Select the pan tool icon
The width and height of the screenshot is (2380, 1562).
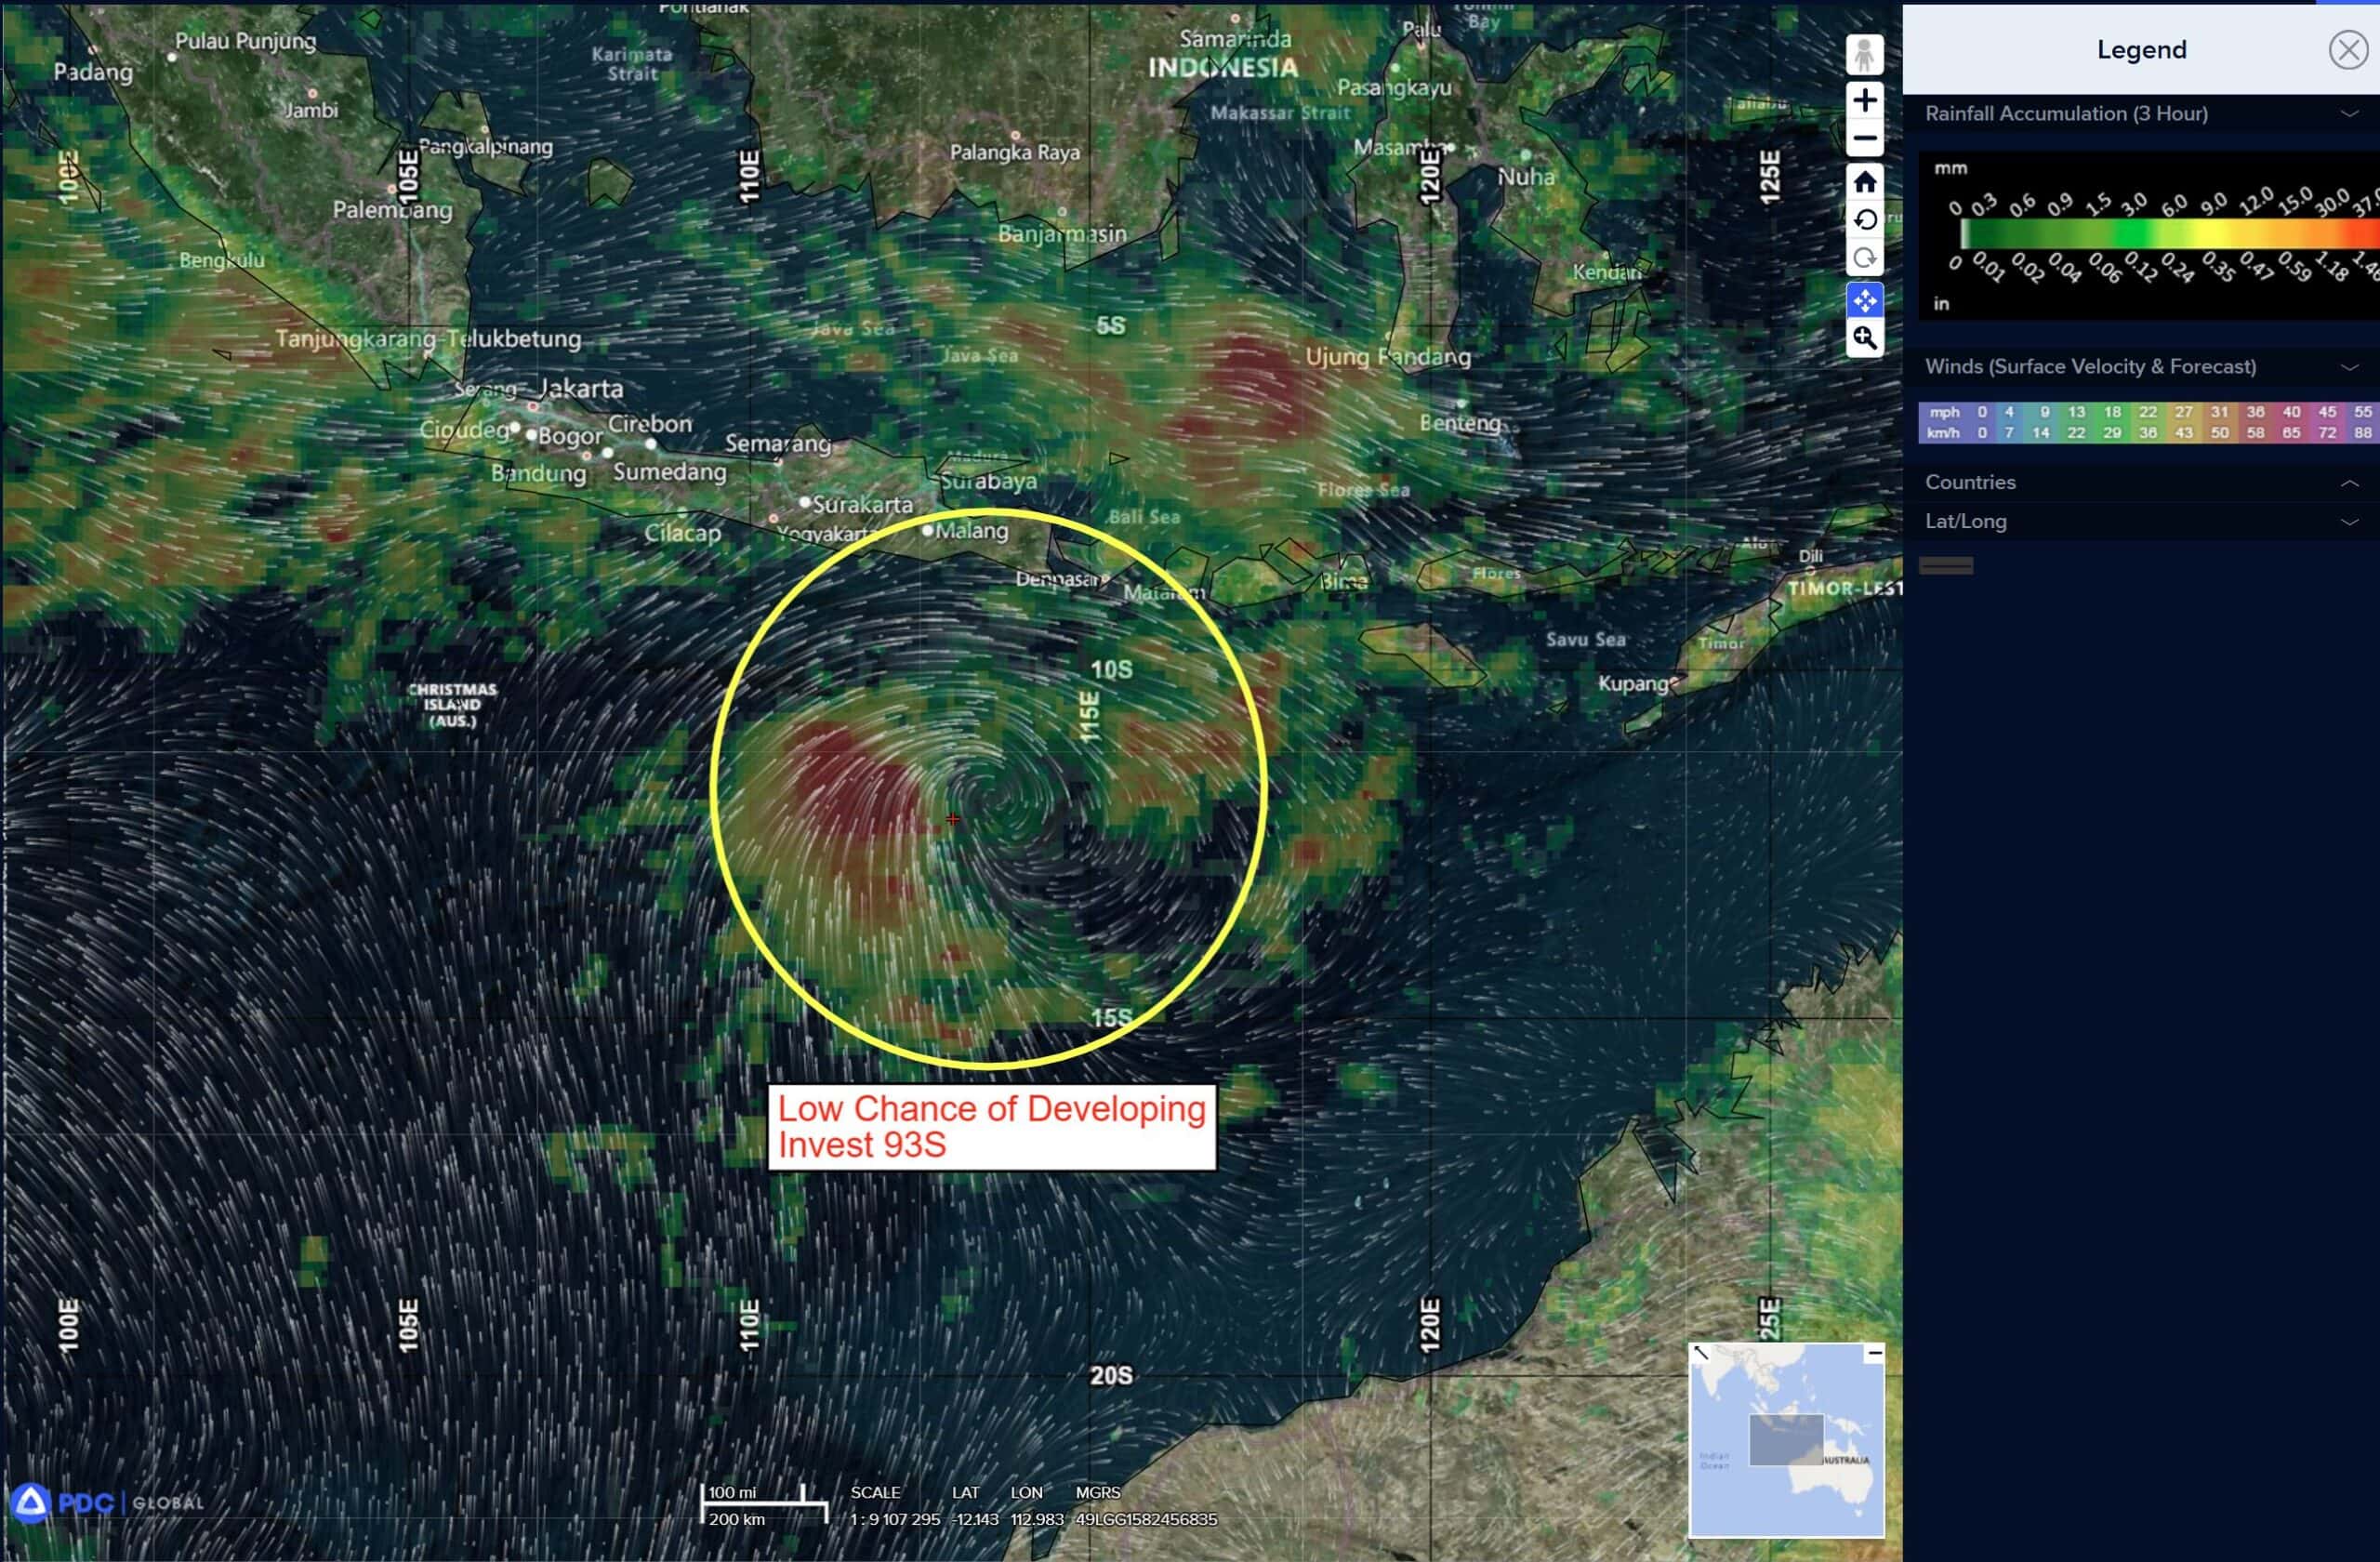click(1864, 299)
